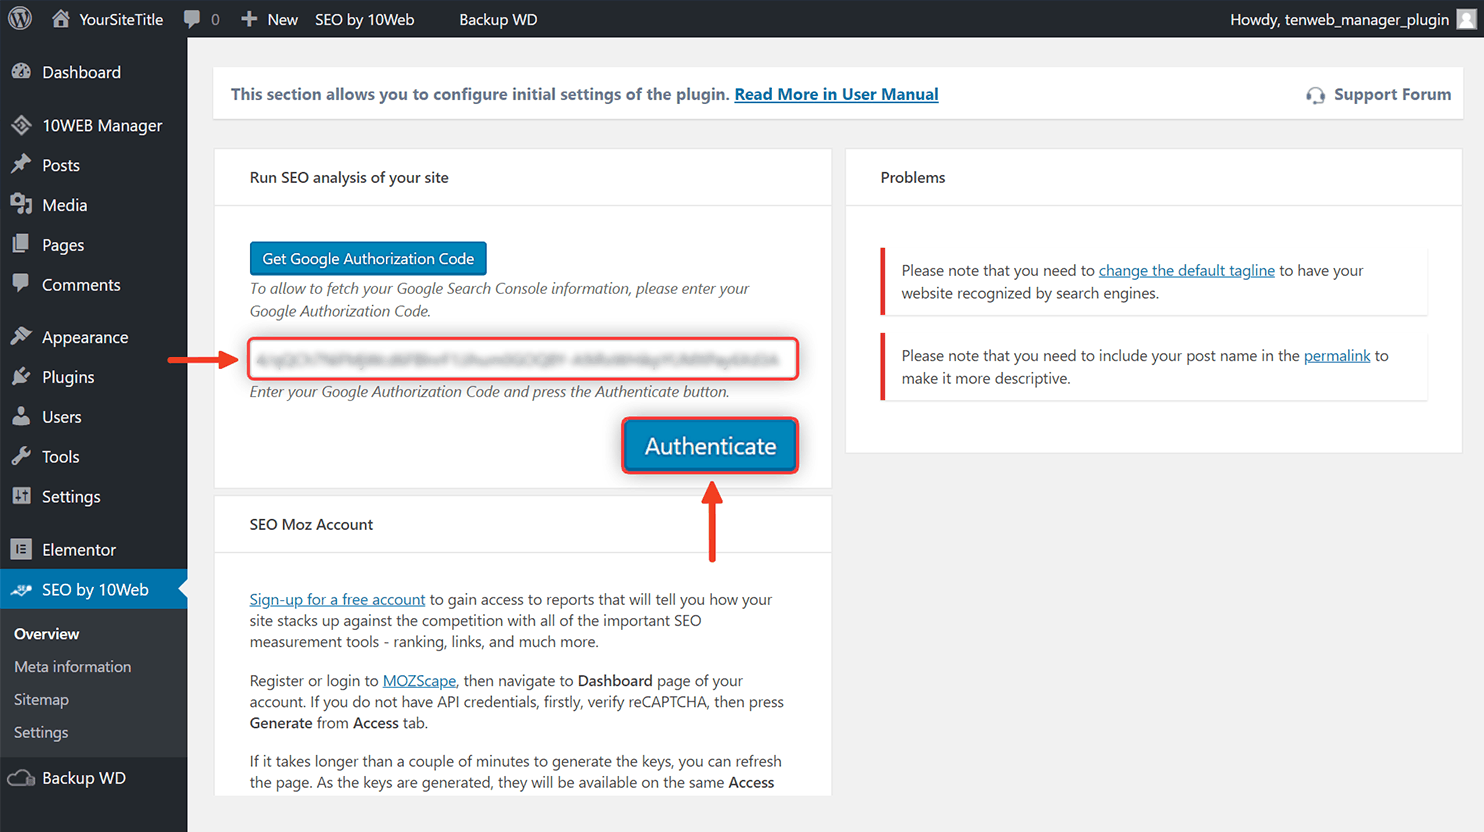Image resolution: width=1484 pixels, height=832 pixels.
Task: Open the permalink link
Action: [x=1336, y=355]
